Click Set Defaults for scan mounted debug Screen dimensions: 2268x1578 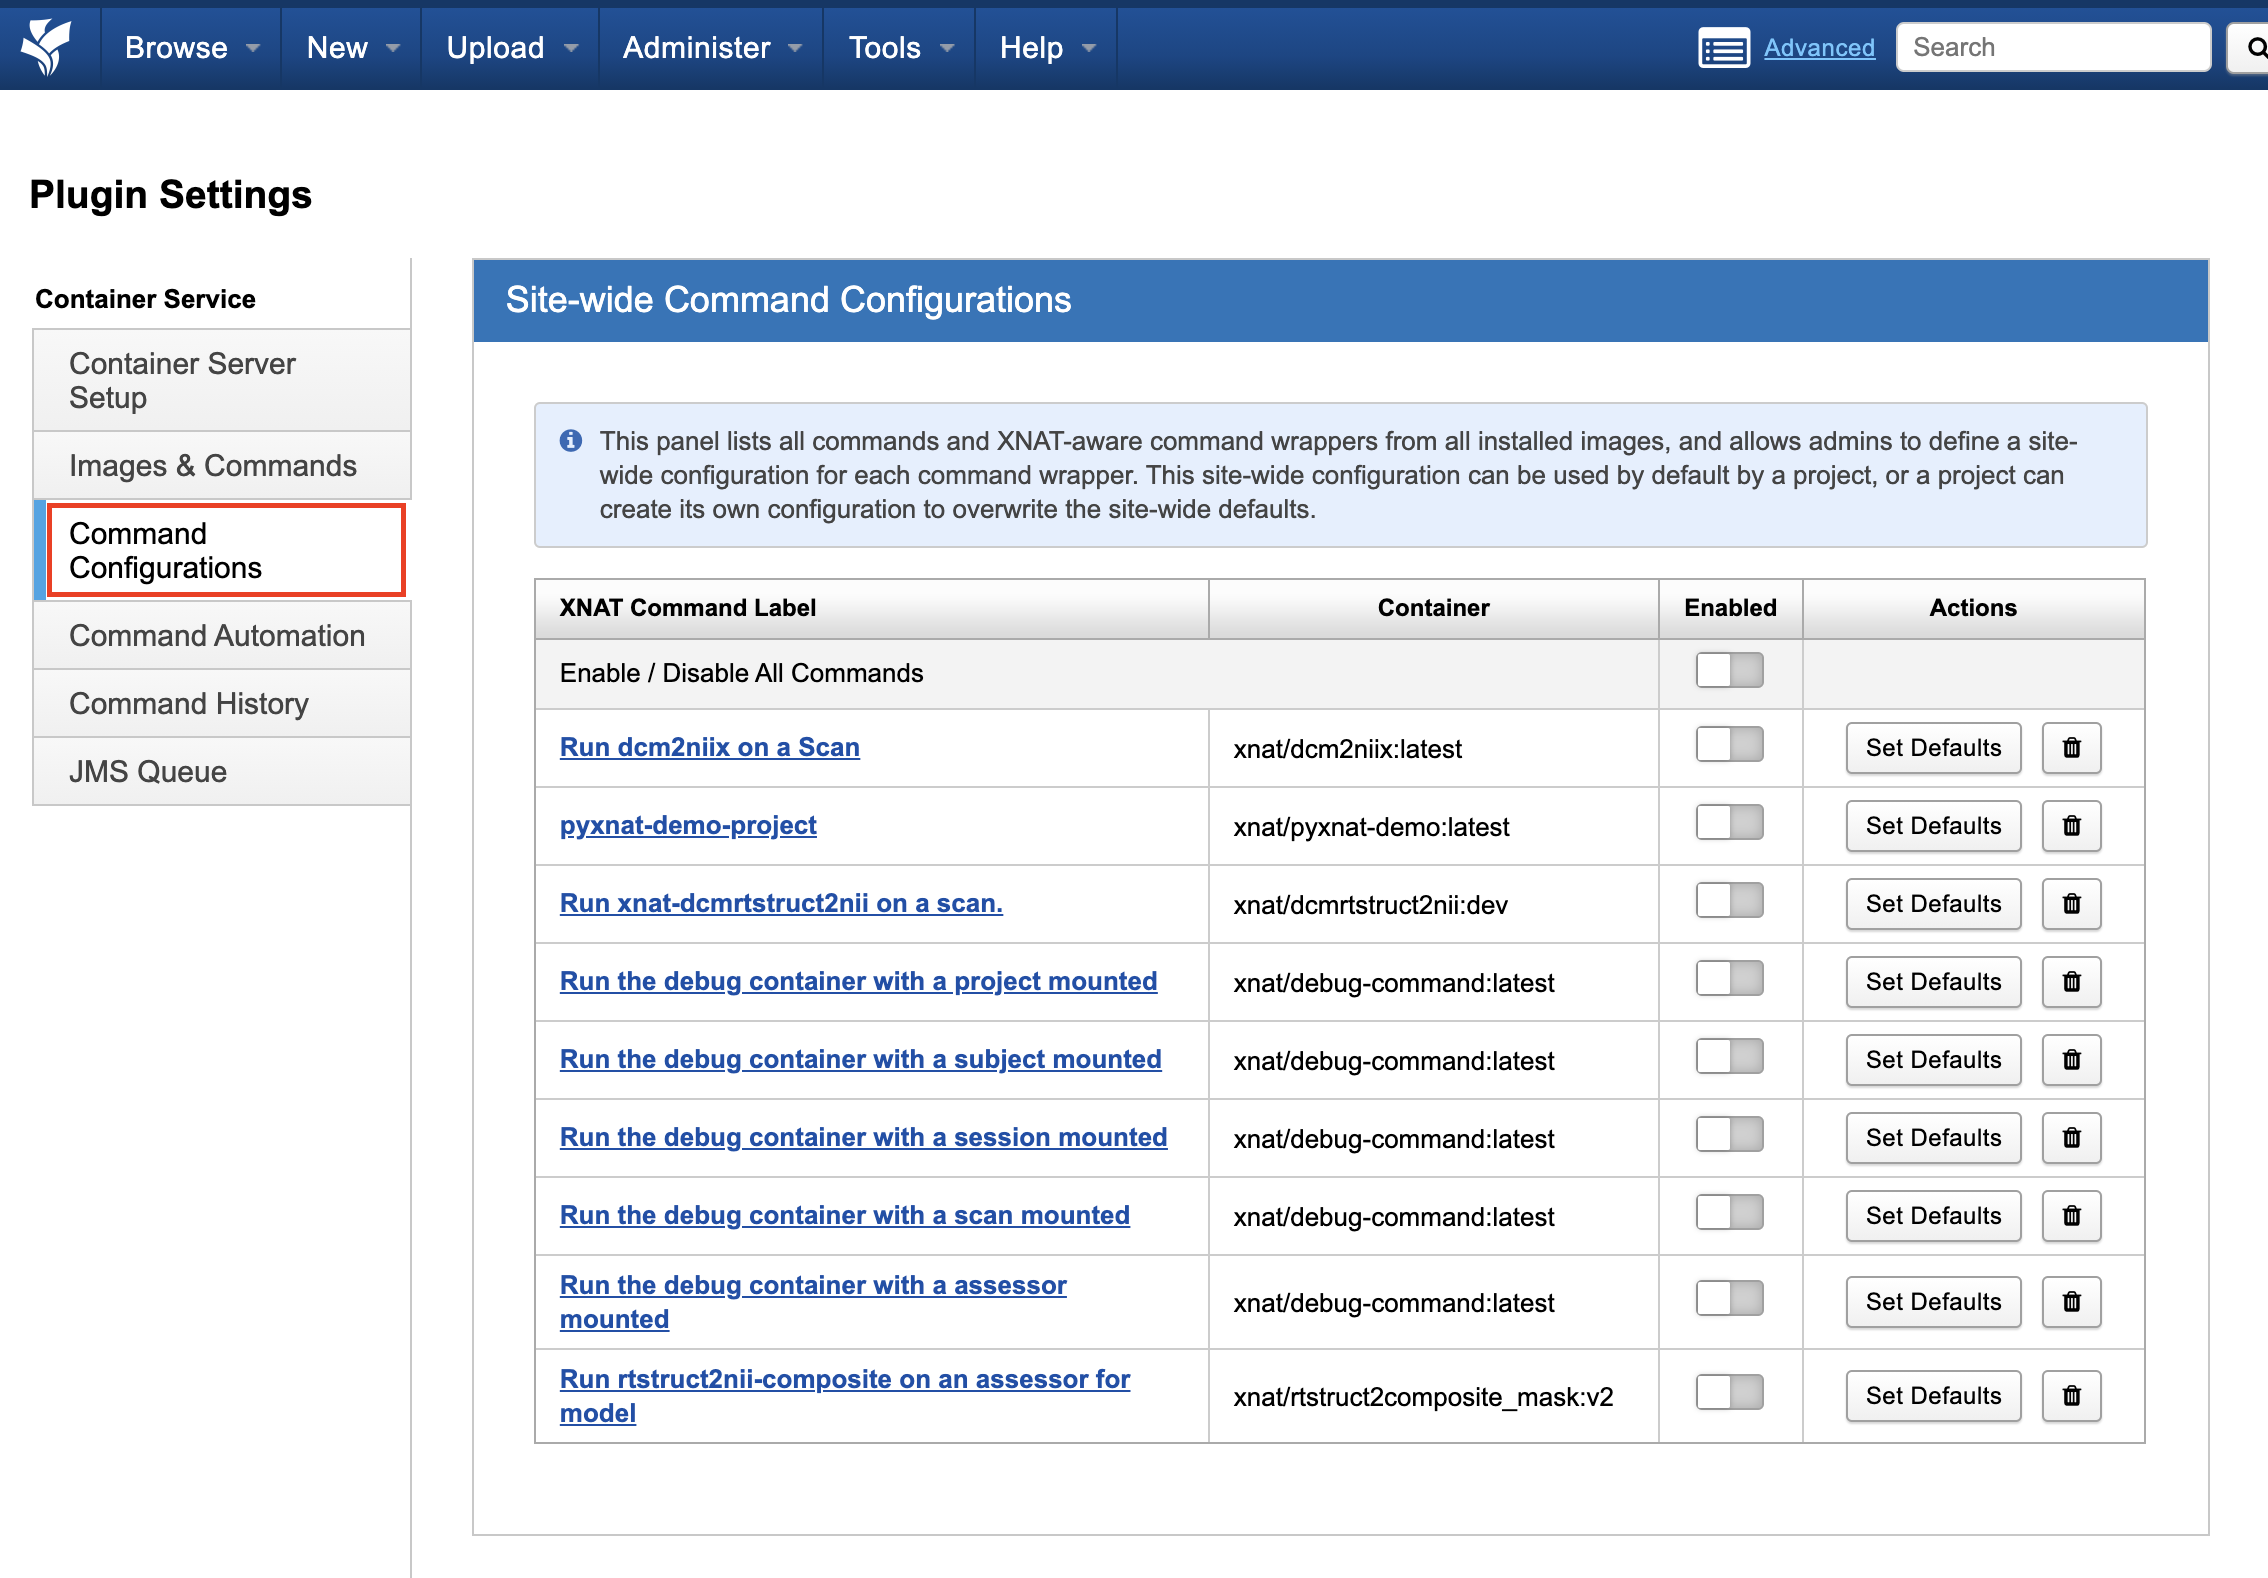click(x=1933, y=1216)
